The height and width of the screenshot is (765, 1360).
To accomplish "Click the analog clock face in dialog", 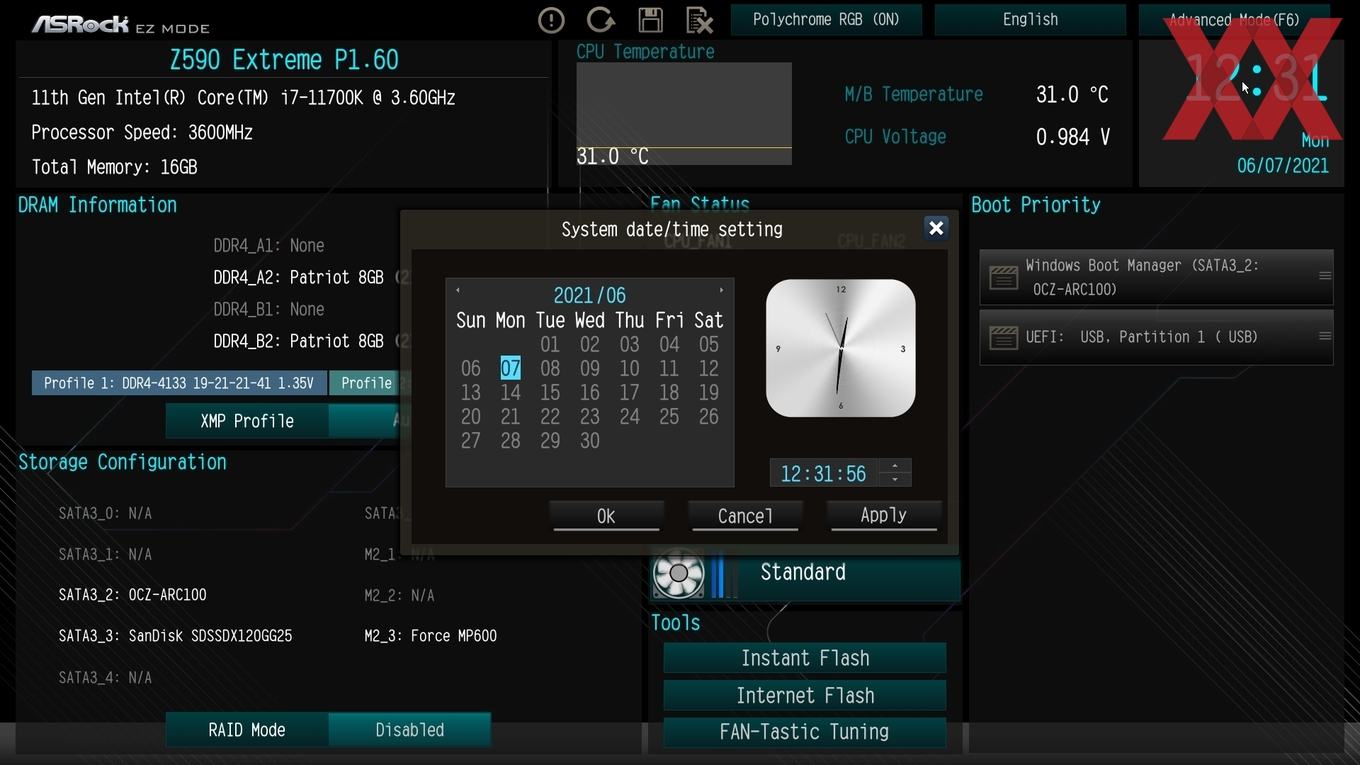I will pos(841,348).
